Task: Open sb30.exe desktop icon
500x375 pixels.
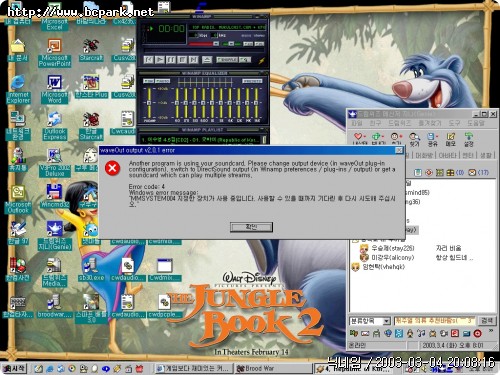Action: point(91,269)
